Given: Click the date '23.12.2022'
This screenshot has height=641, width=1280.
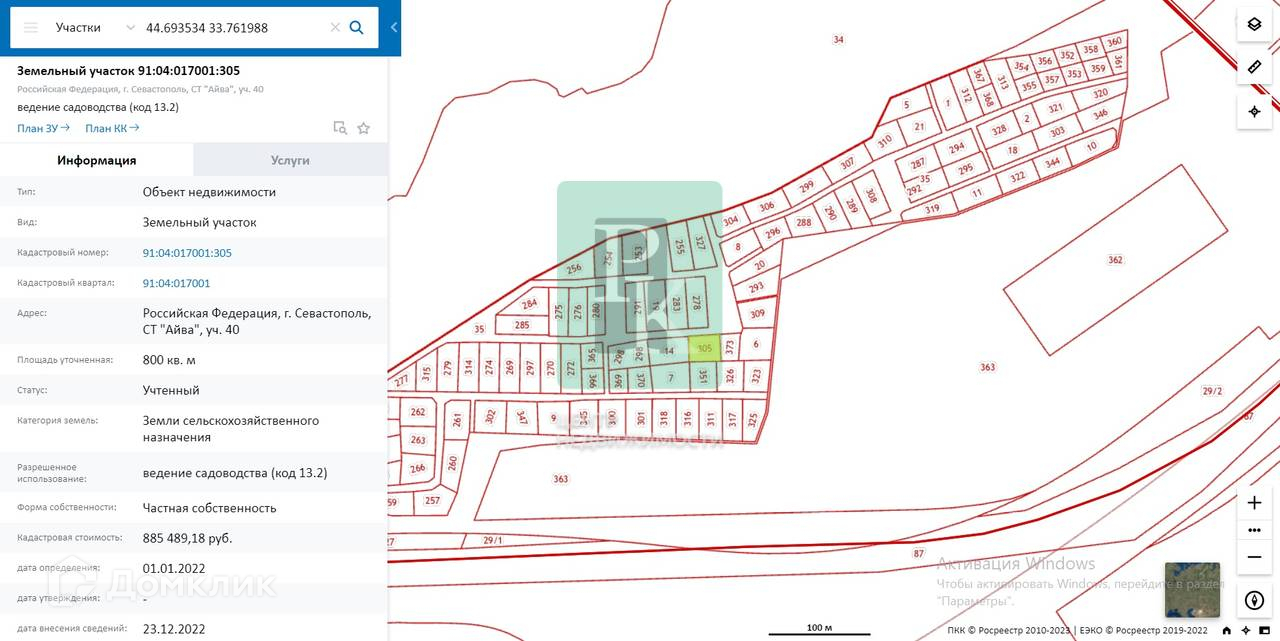Looking at the screenshot, I should 174,629.
